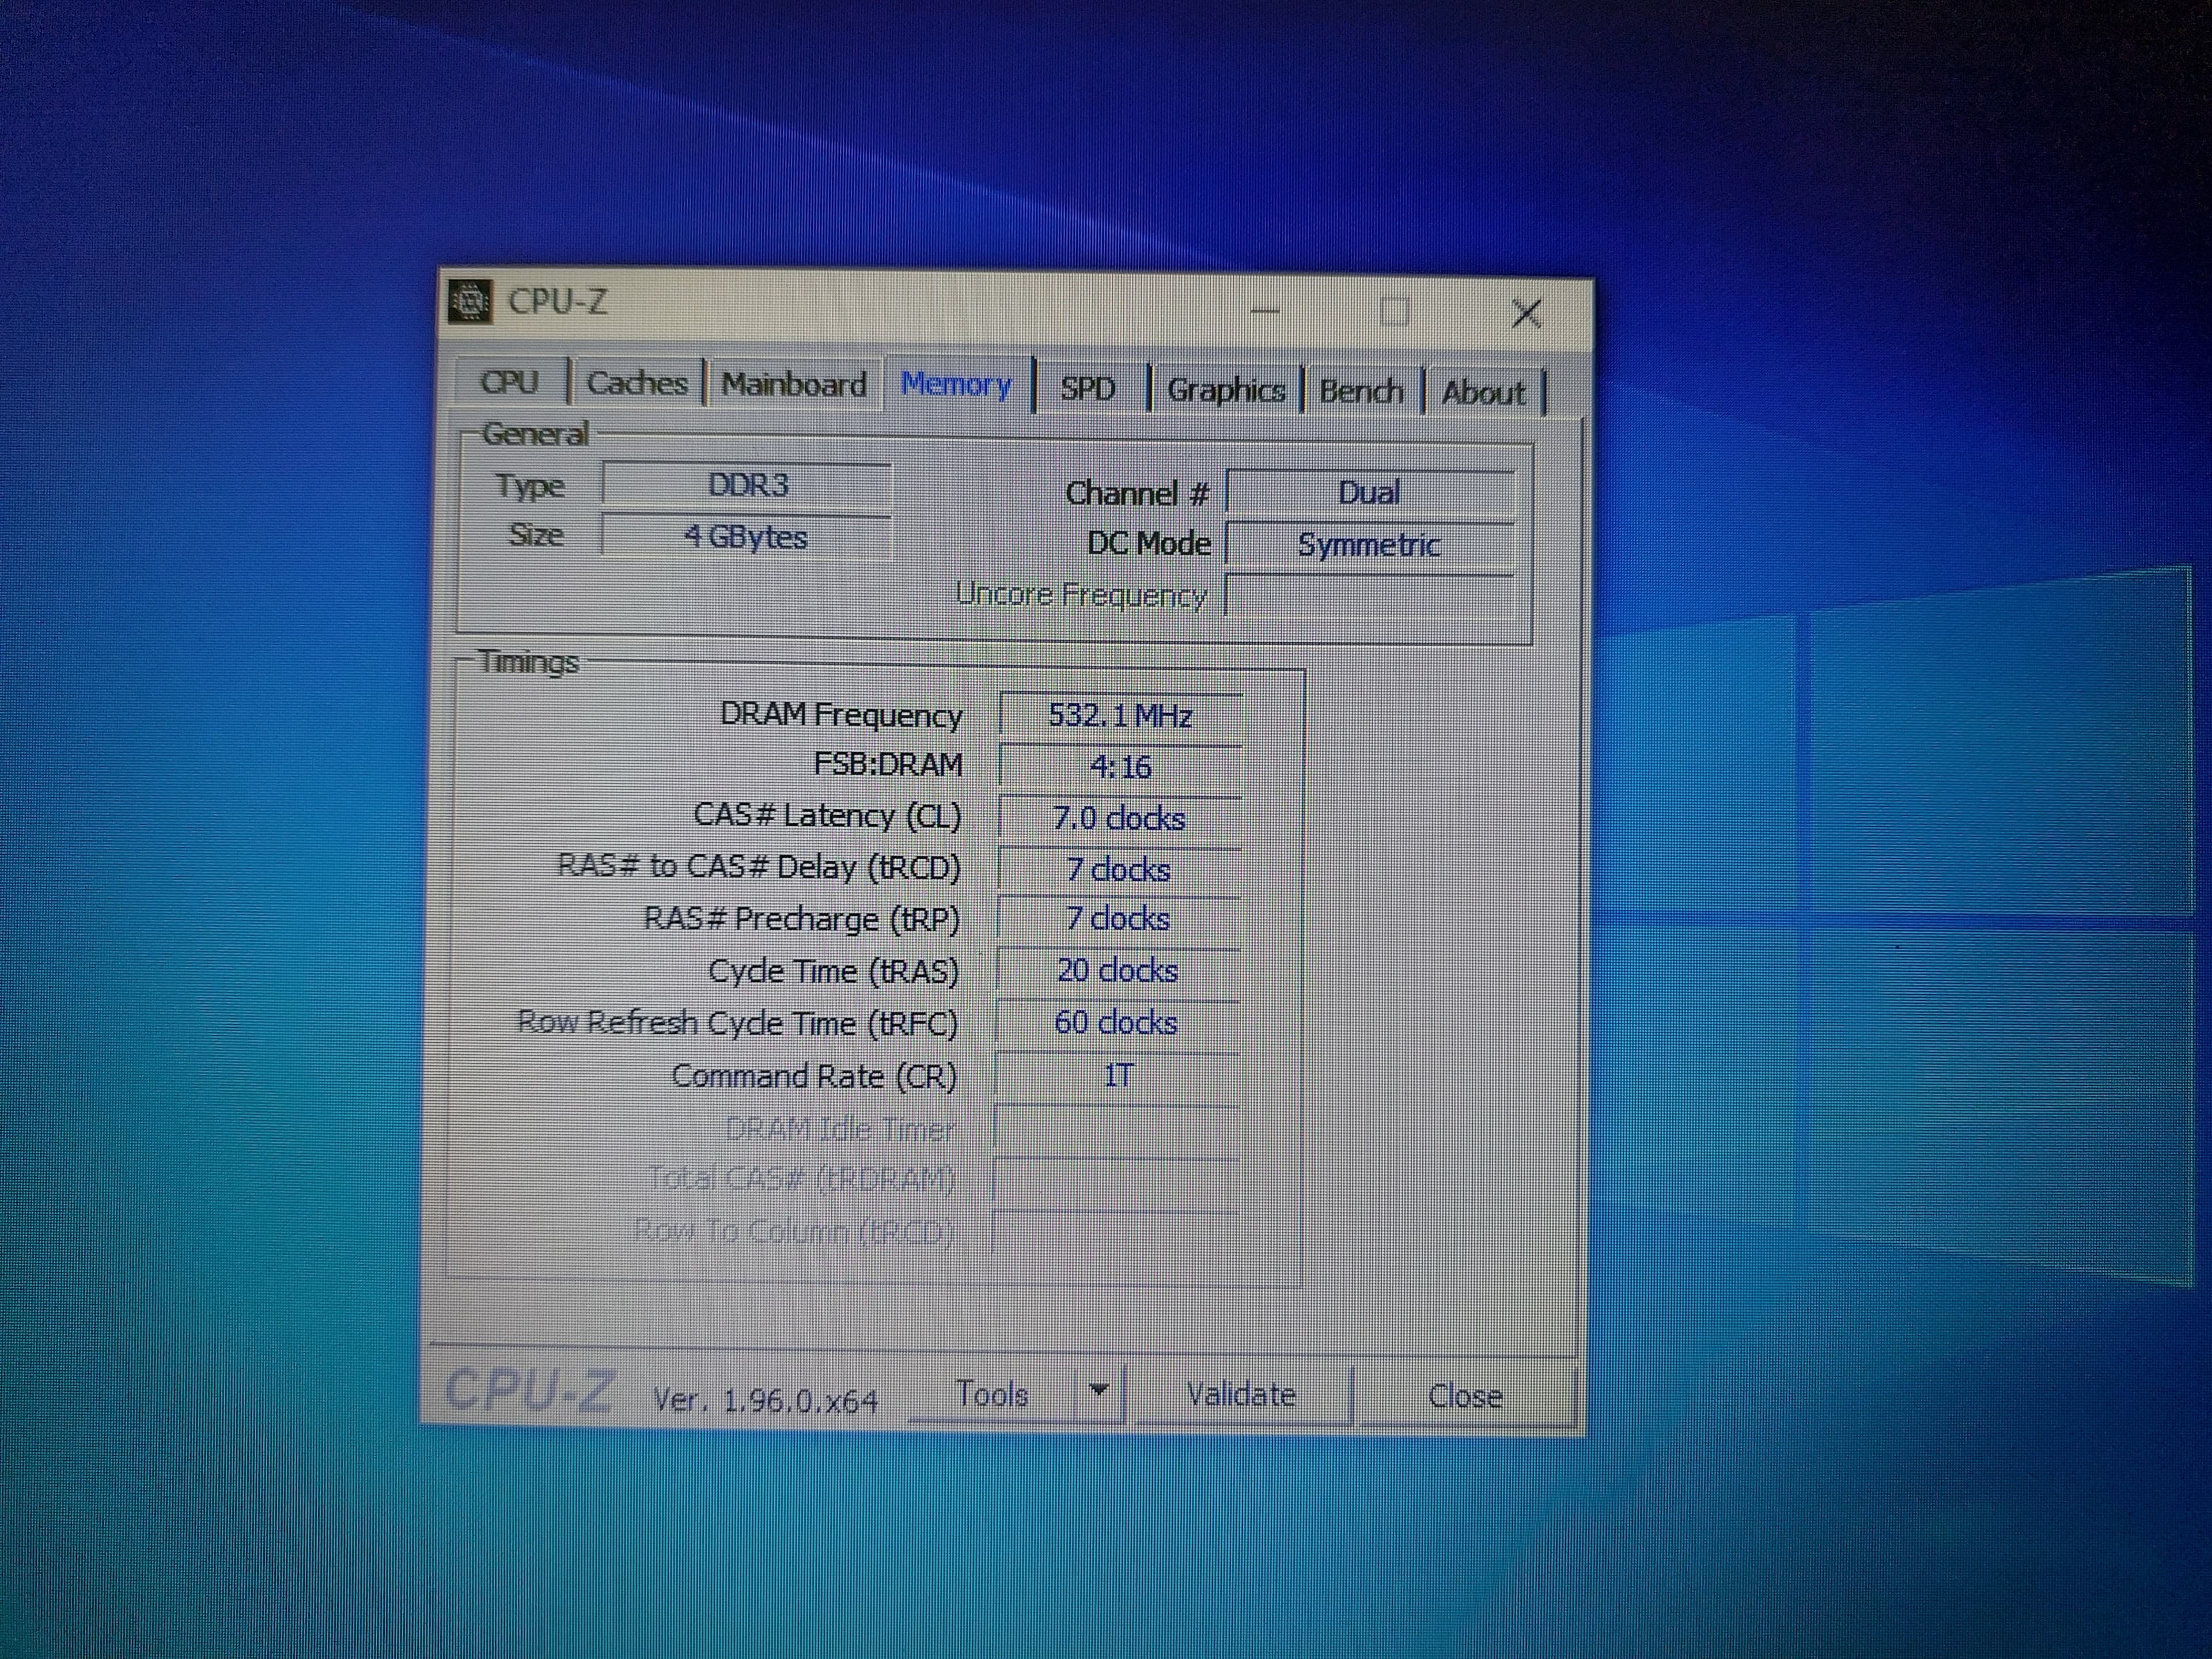Click the DC Mode label
2212x1659 pixels.
tap(1149, 544)
